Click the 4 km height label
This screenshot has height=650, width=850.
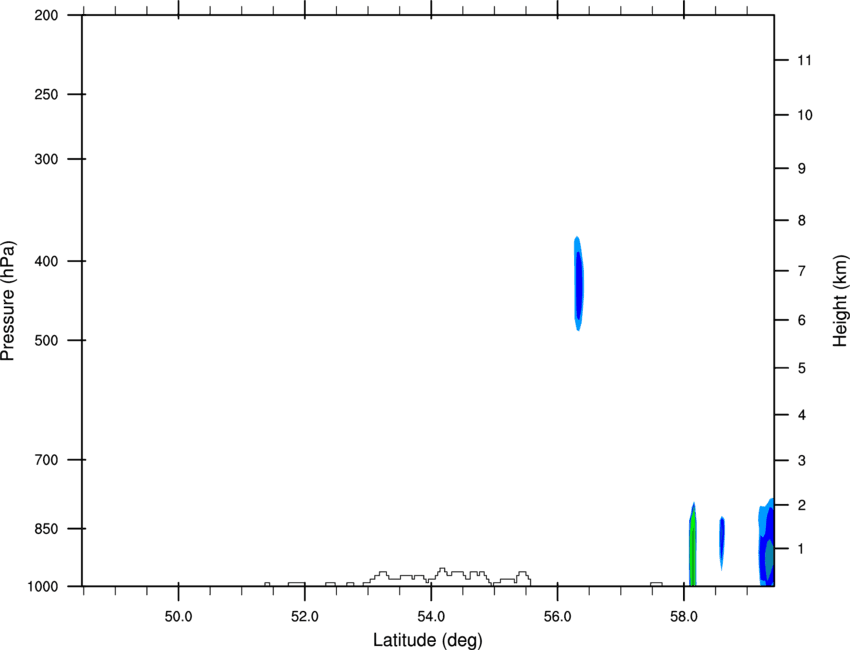point(802,415)
